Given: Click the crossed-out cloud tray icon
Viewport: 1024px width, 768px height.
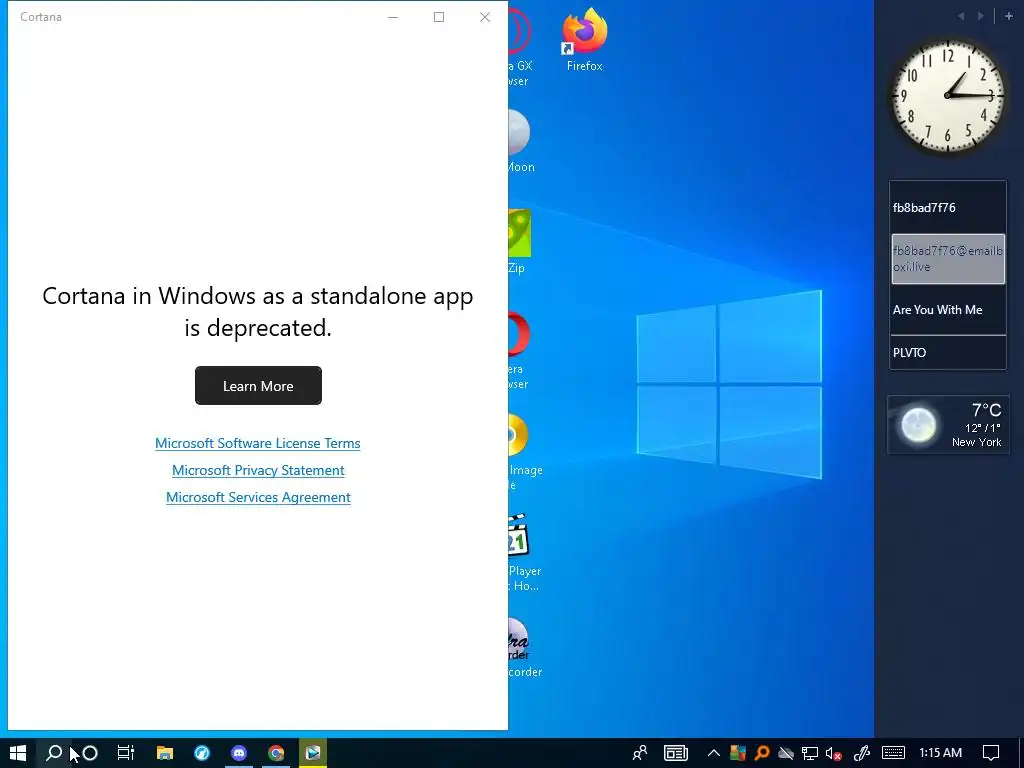Looking at the screenshot, I should 786,753.
